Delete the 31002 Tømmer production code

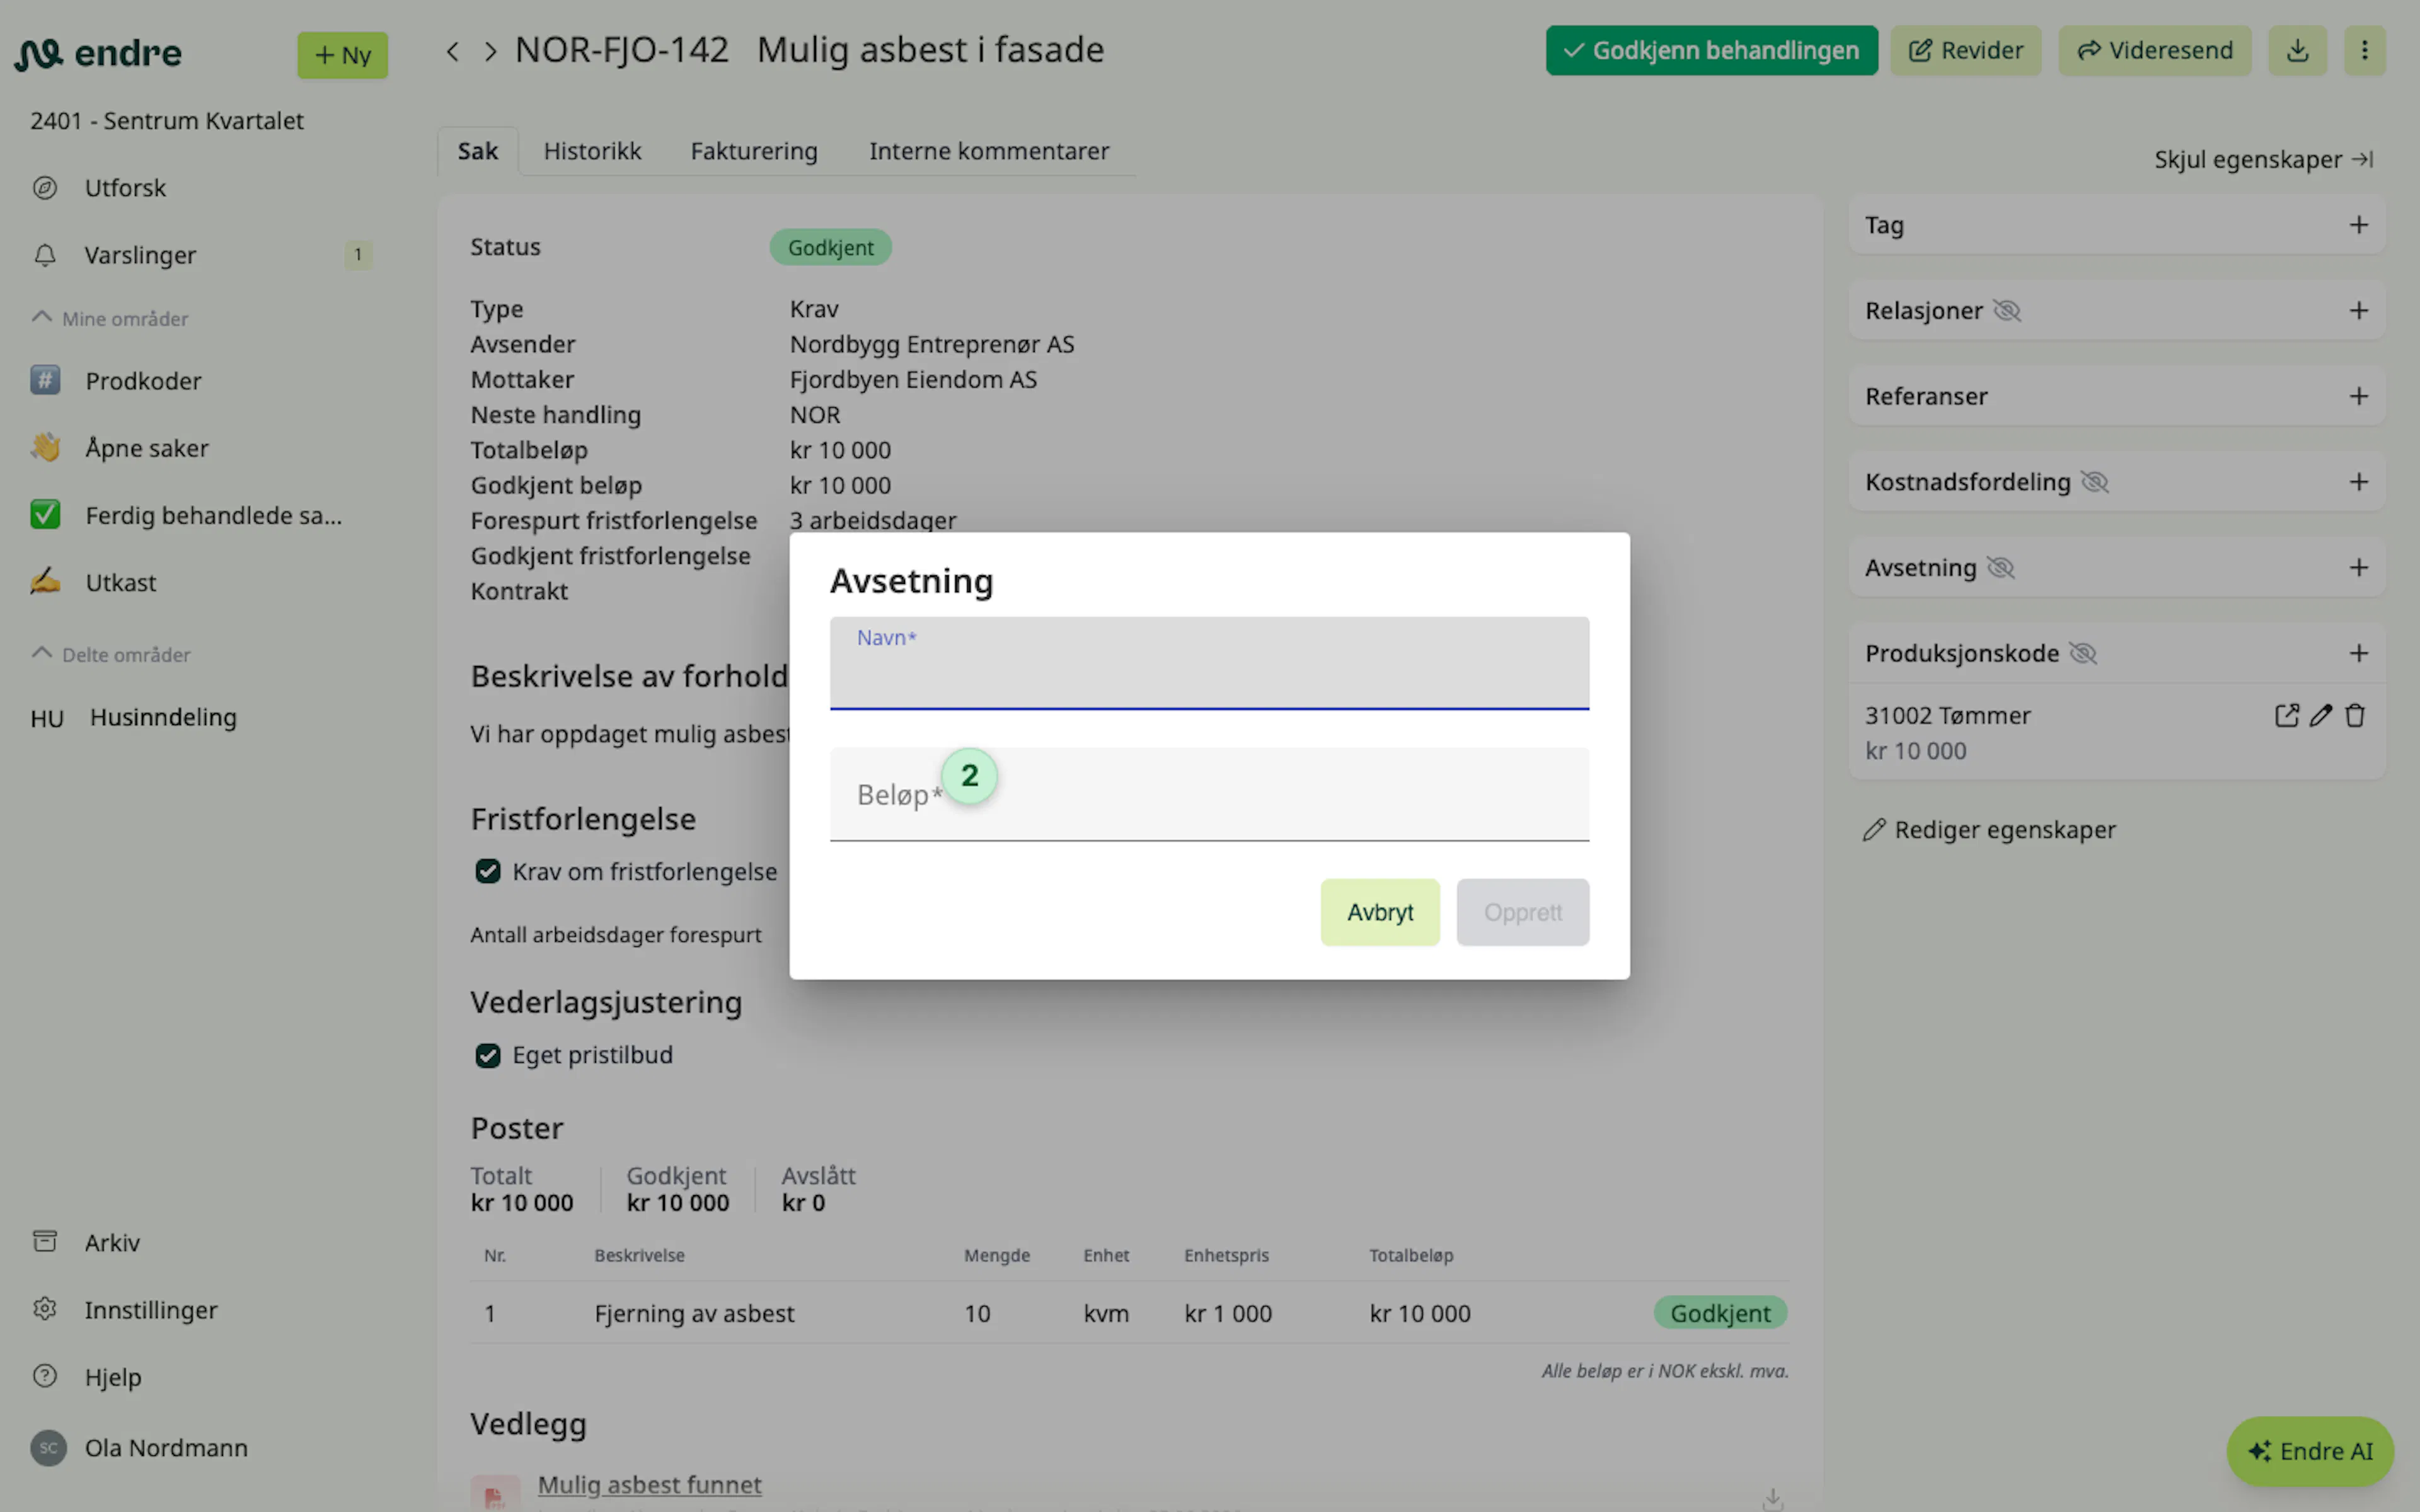(x=2355, y=716)
